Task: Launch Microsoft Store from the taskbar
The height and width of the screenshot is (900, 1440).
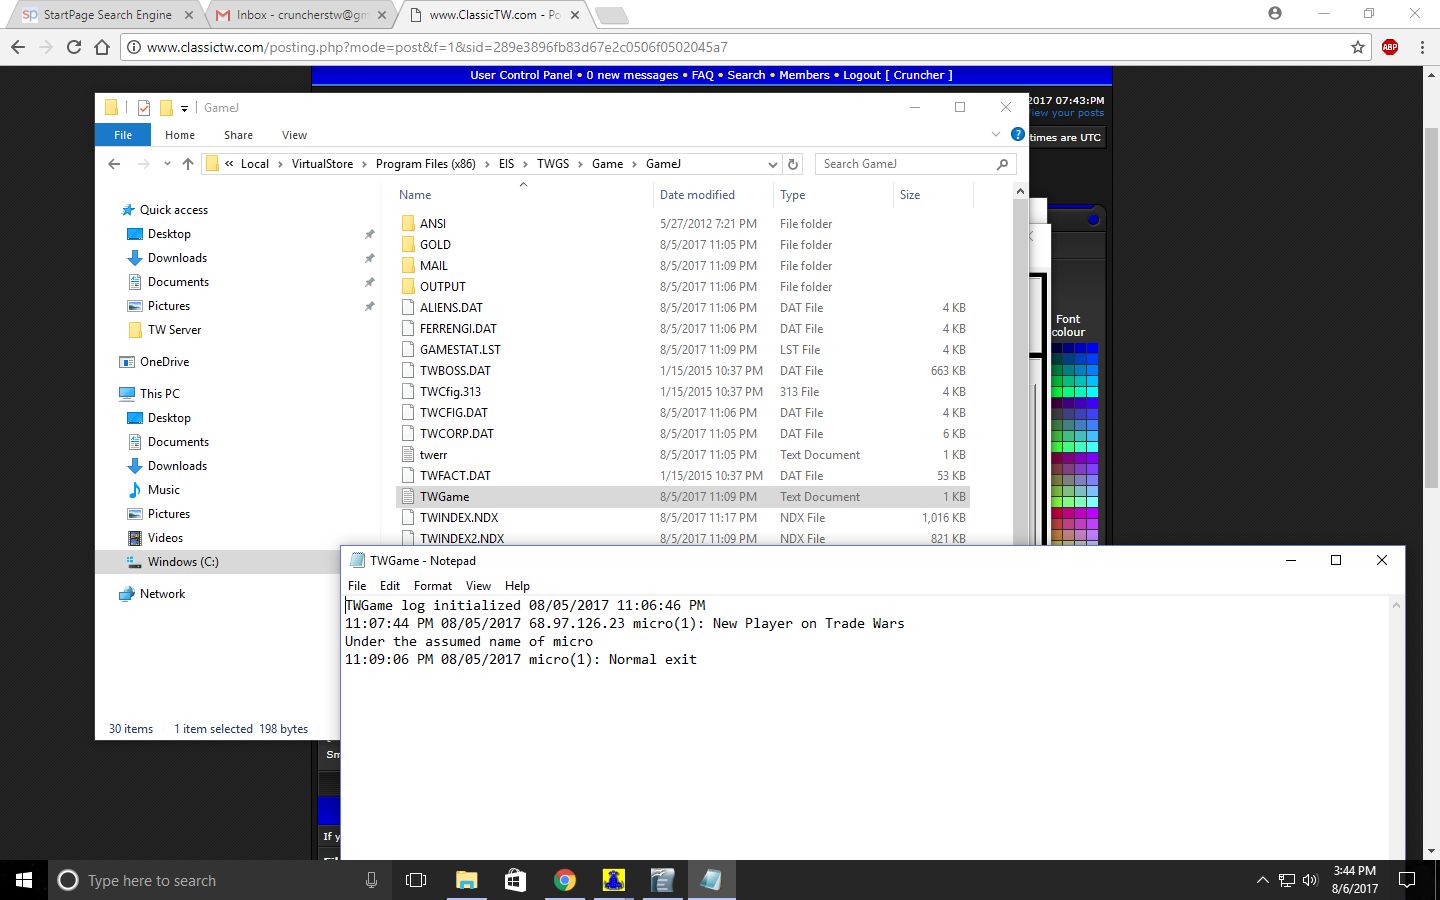Action: click(x=515, y=880)
